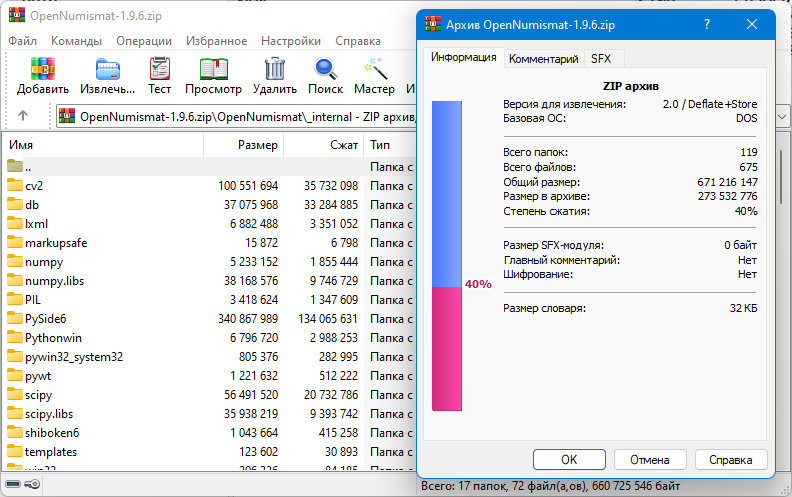This screenshot has width=792, height=497.
Task: Open Поиск magnifier search icon
Action: click(325, 69)
